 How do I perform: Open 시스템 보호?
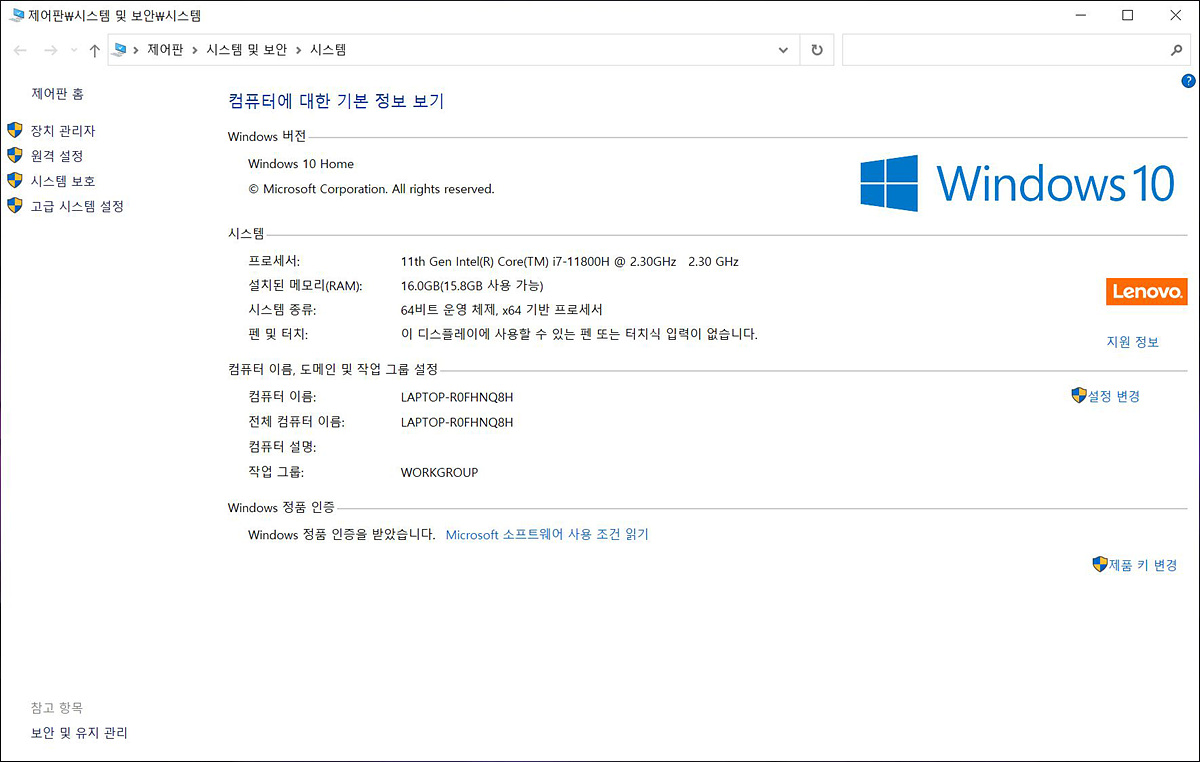[x=63, y=181]
